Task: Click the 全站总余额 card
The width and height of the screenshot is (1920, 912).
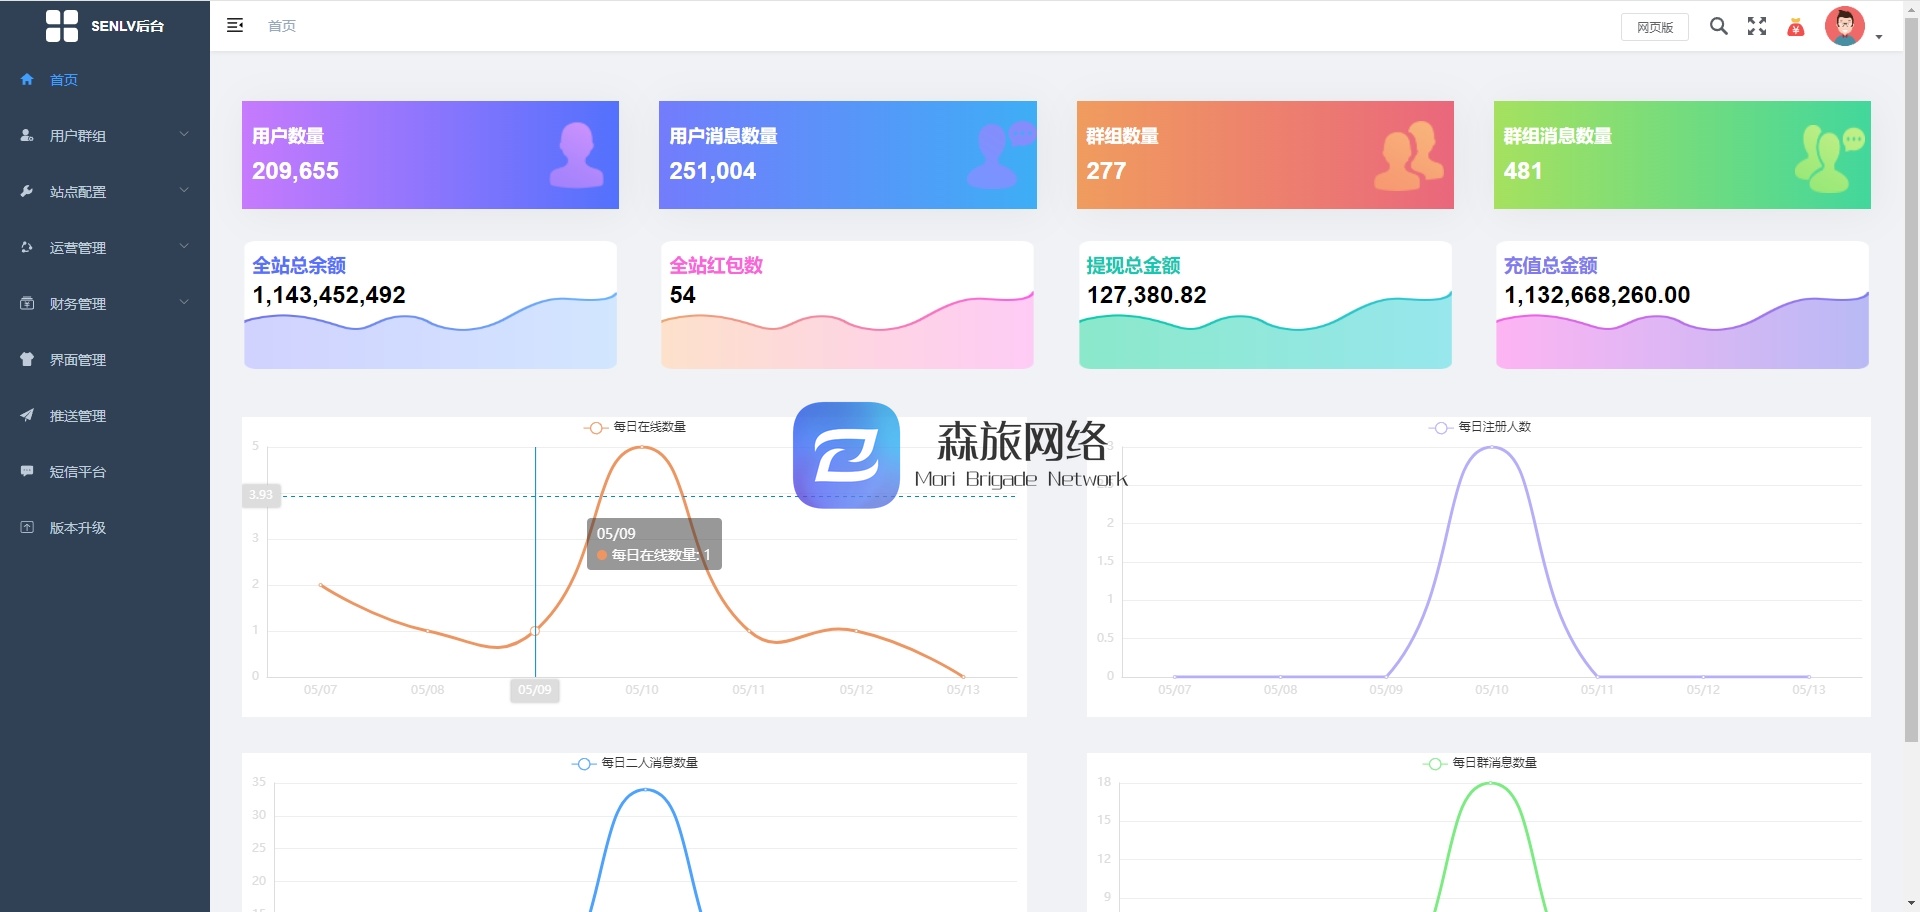Action: tap(430, 305)
